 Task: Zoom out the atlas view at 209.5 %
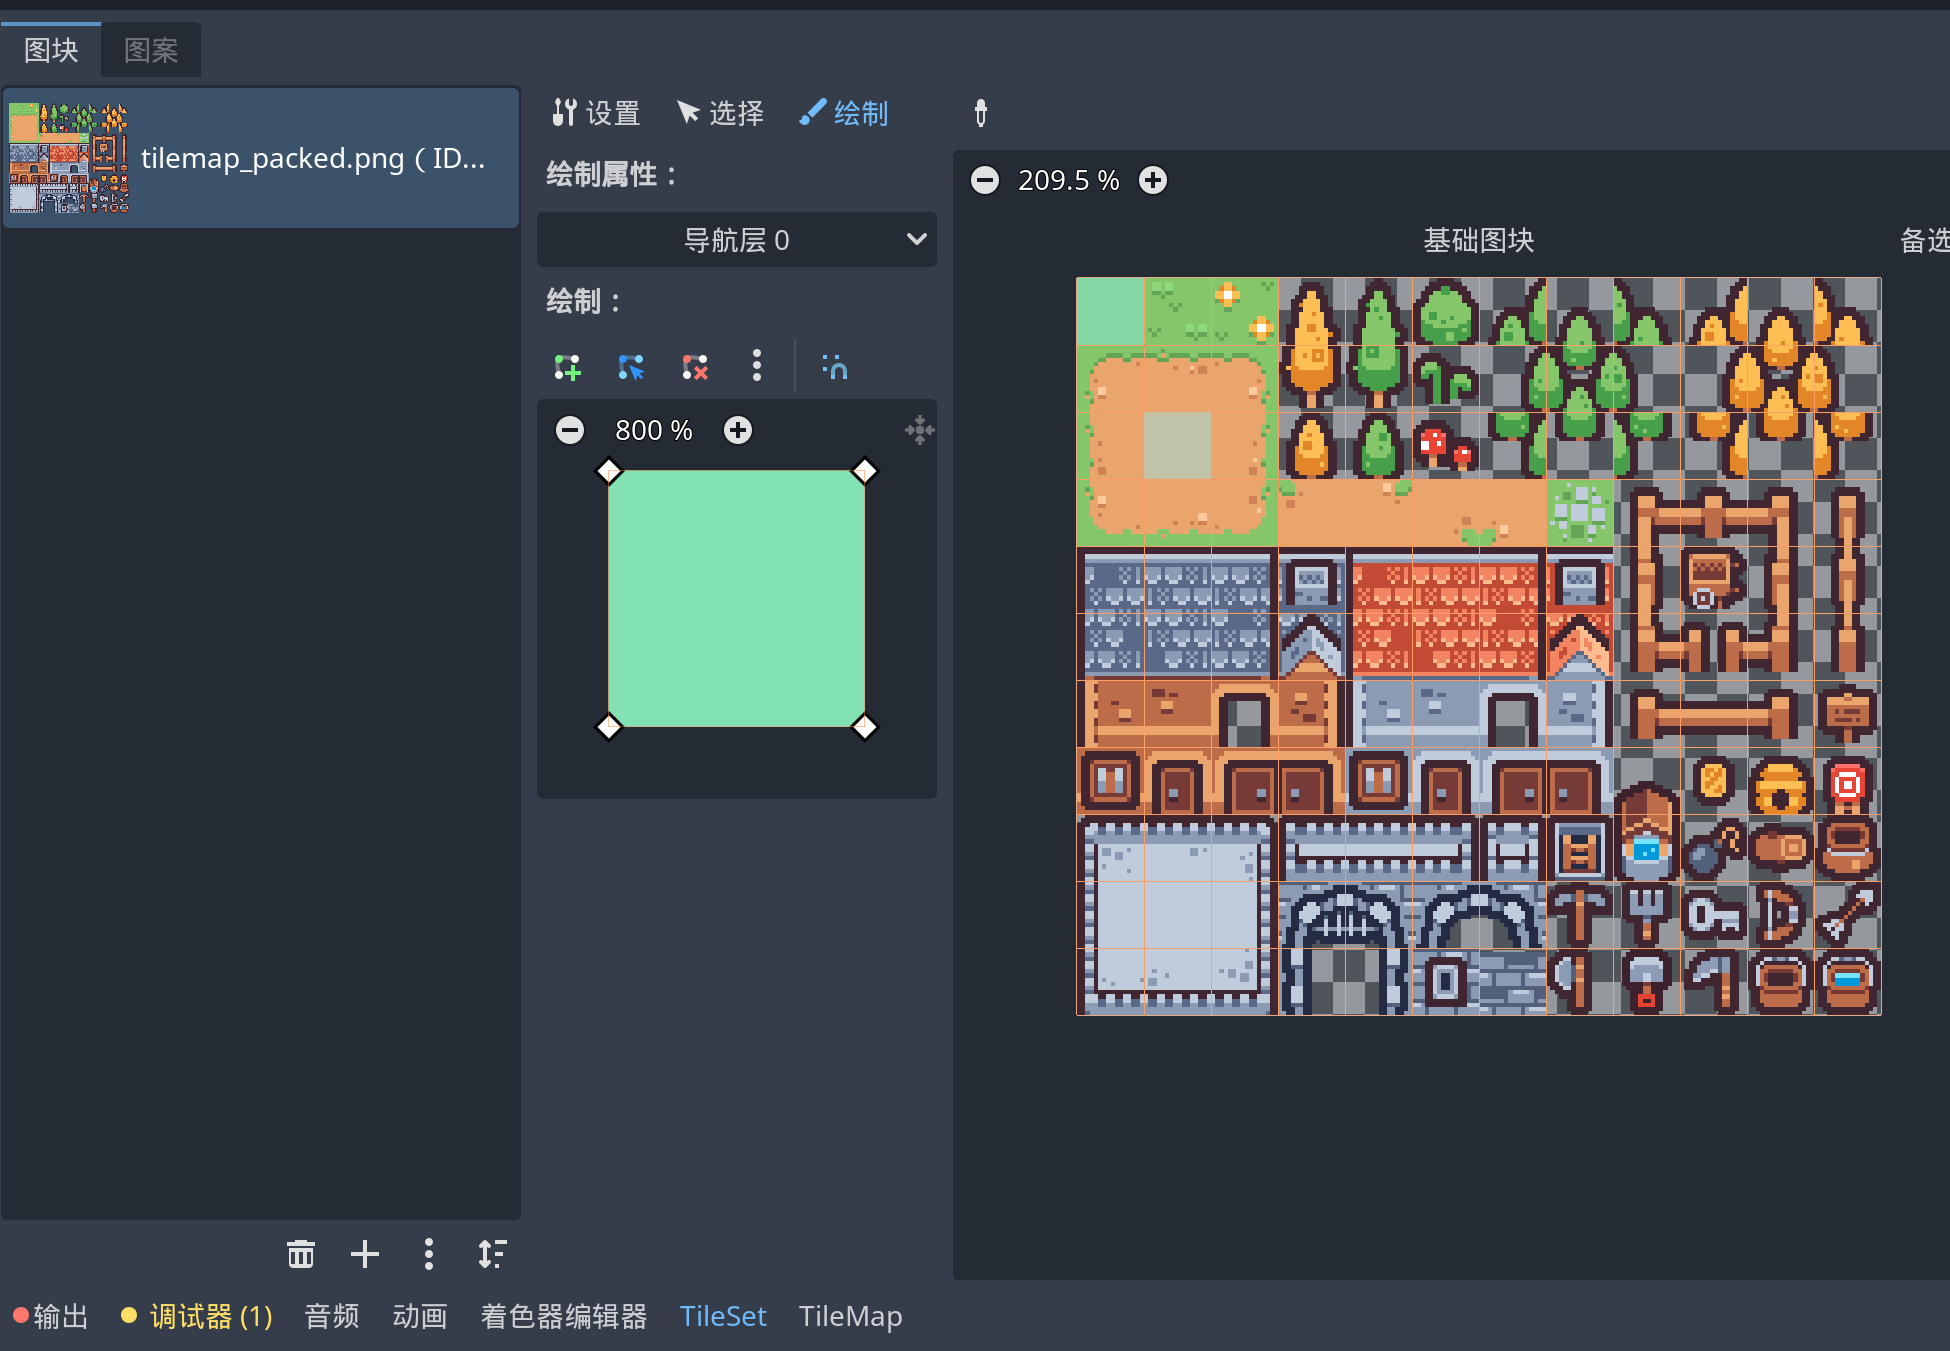tap(985, 180)
